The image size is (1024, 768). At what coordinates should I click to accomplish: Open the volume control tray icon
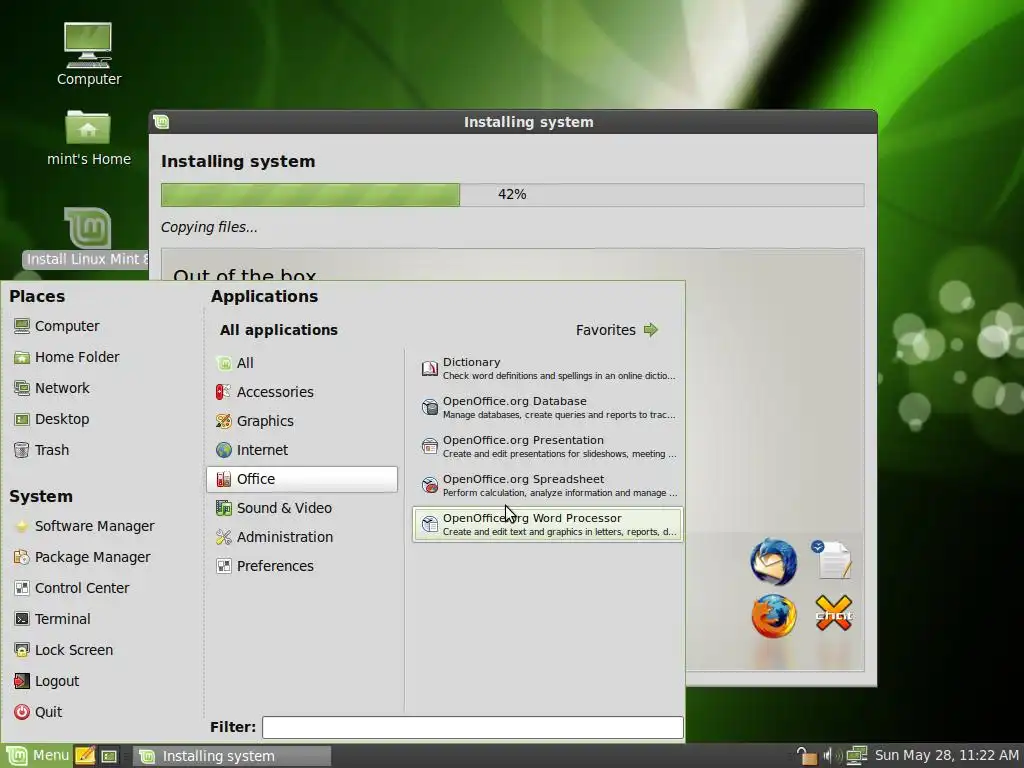pos(832,756)
